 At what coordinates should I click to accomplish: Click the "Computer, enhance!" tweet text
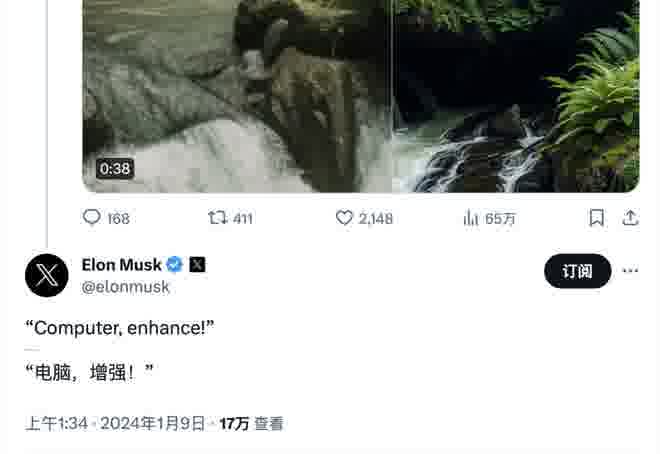pos(119,327)
